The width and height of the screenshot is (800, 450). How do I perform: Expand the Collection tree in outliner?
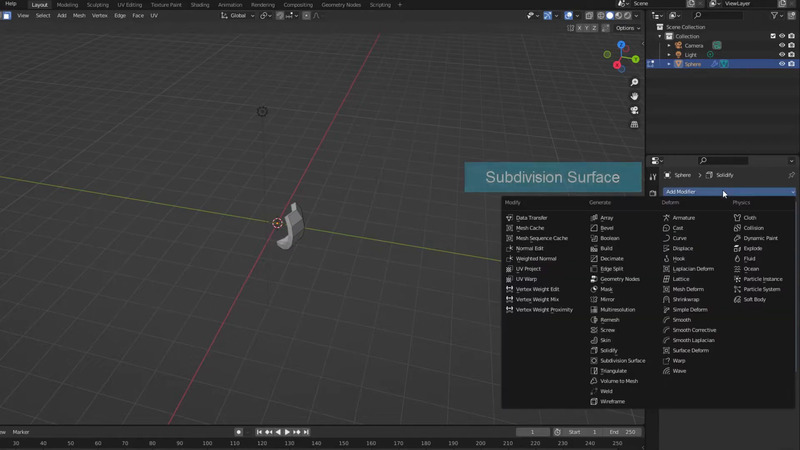(661, 36)
